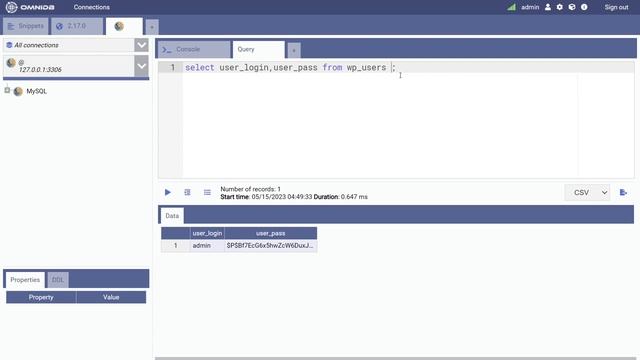This screenshot has width=640, height=360.
Task: Select the password hash cell
Action: (x=271, y=246)
